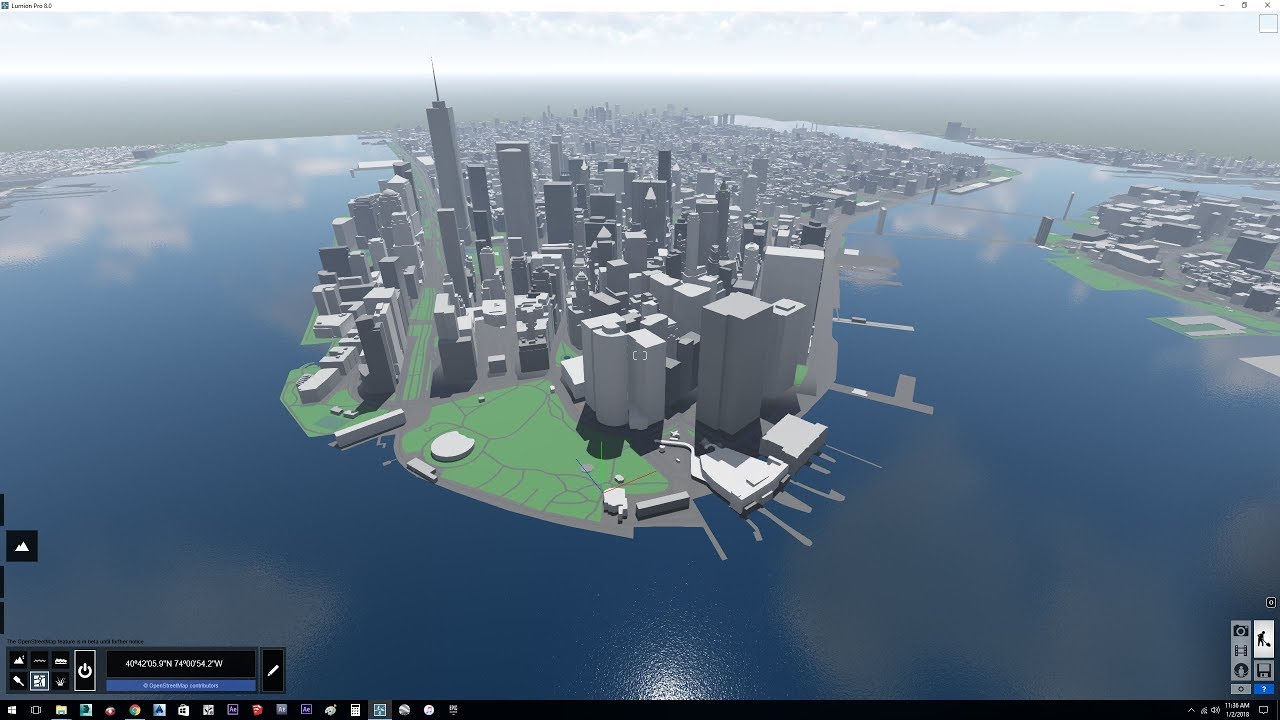Switch to Build mode worker icon
This screenshot has width=1280, height=720.
click(1264, 639)
